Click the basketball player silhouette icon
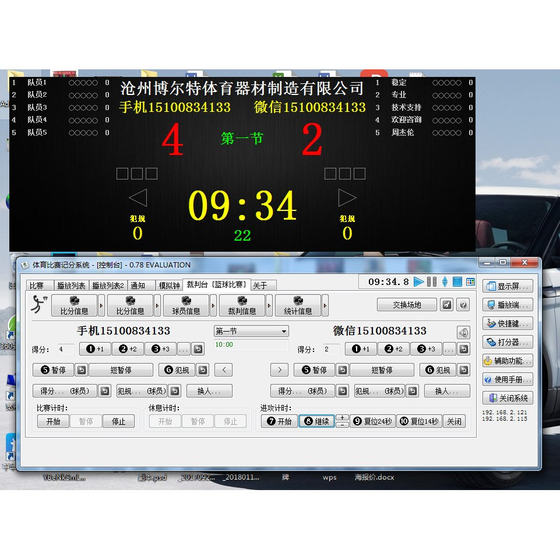560x560 pixels. (x=39, y=304)
